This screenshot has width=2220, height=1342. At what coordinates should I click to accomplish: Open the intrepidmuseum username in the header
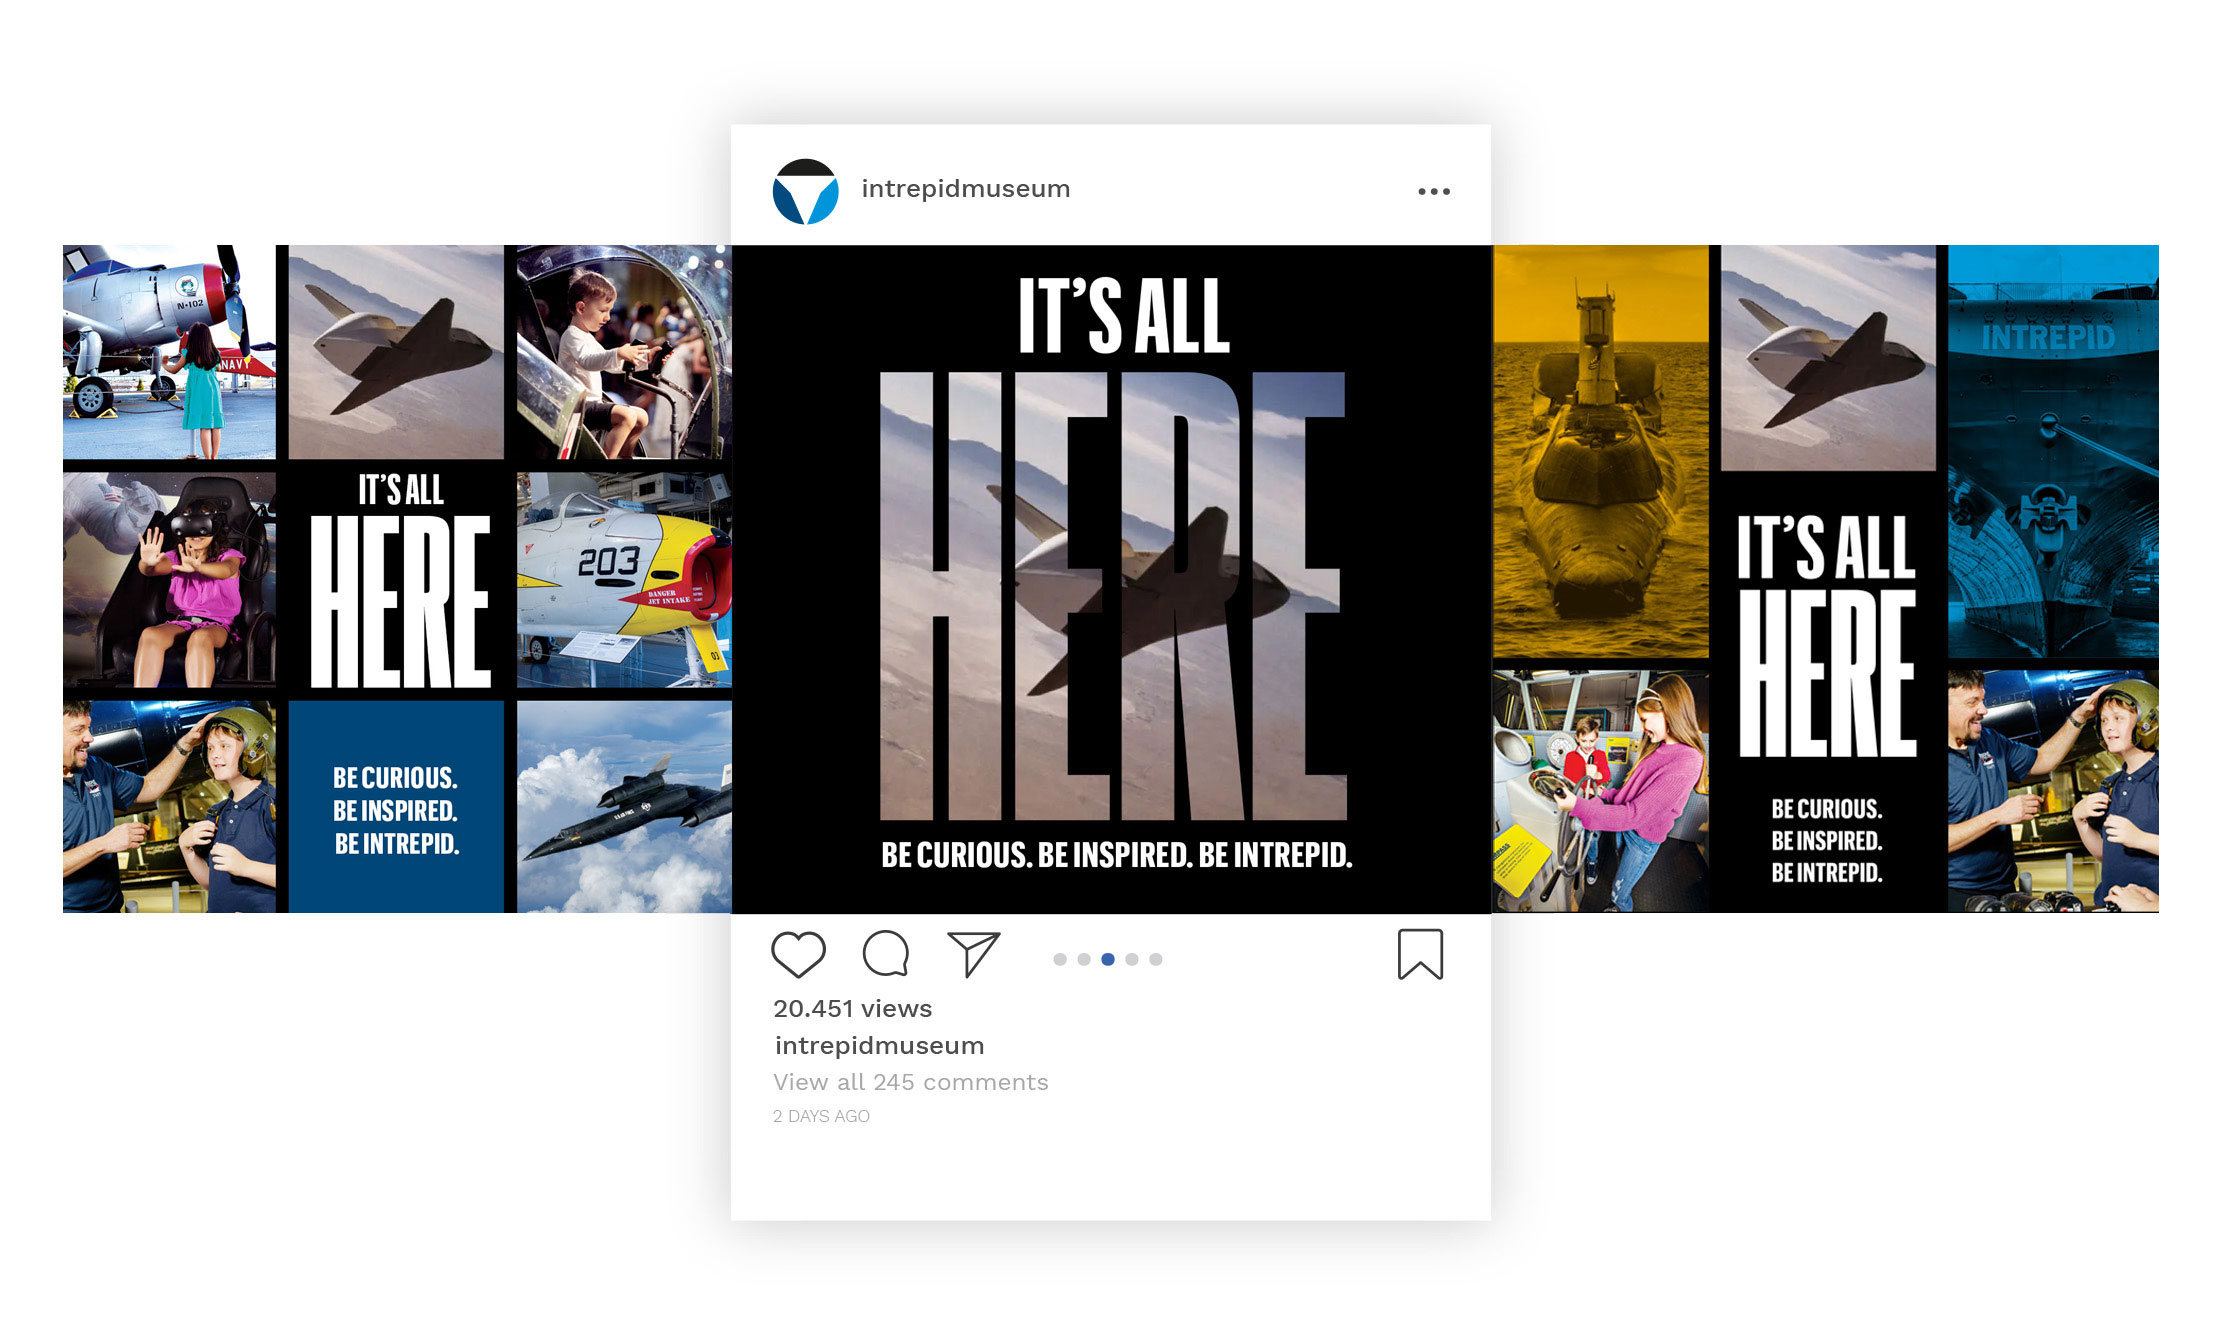(x=965, y=189)
